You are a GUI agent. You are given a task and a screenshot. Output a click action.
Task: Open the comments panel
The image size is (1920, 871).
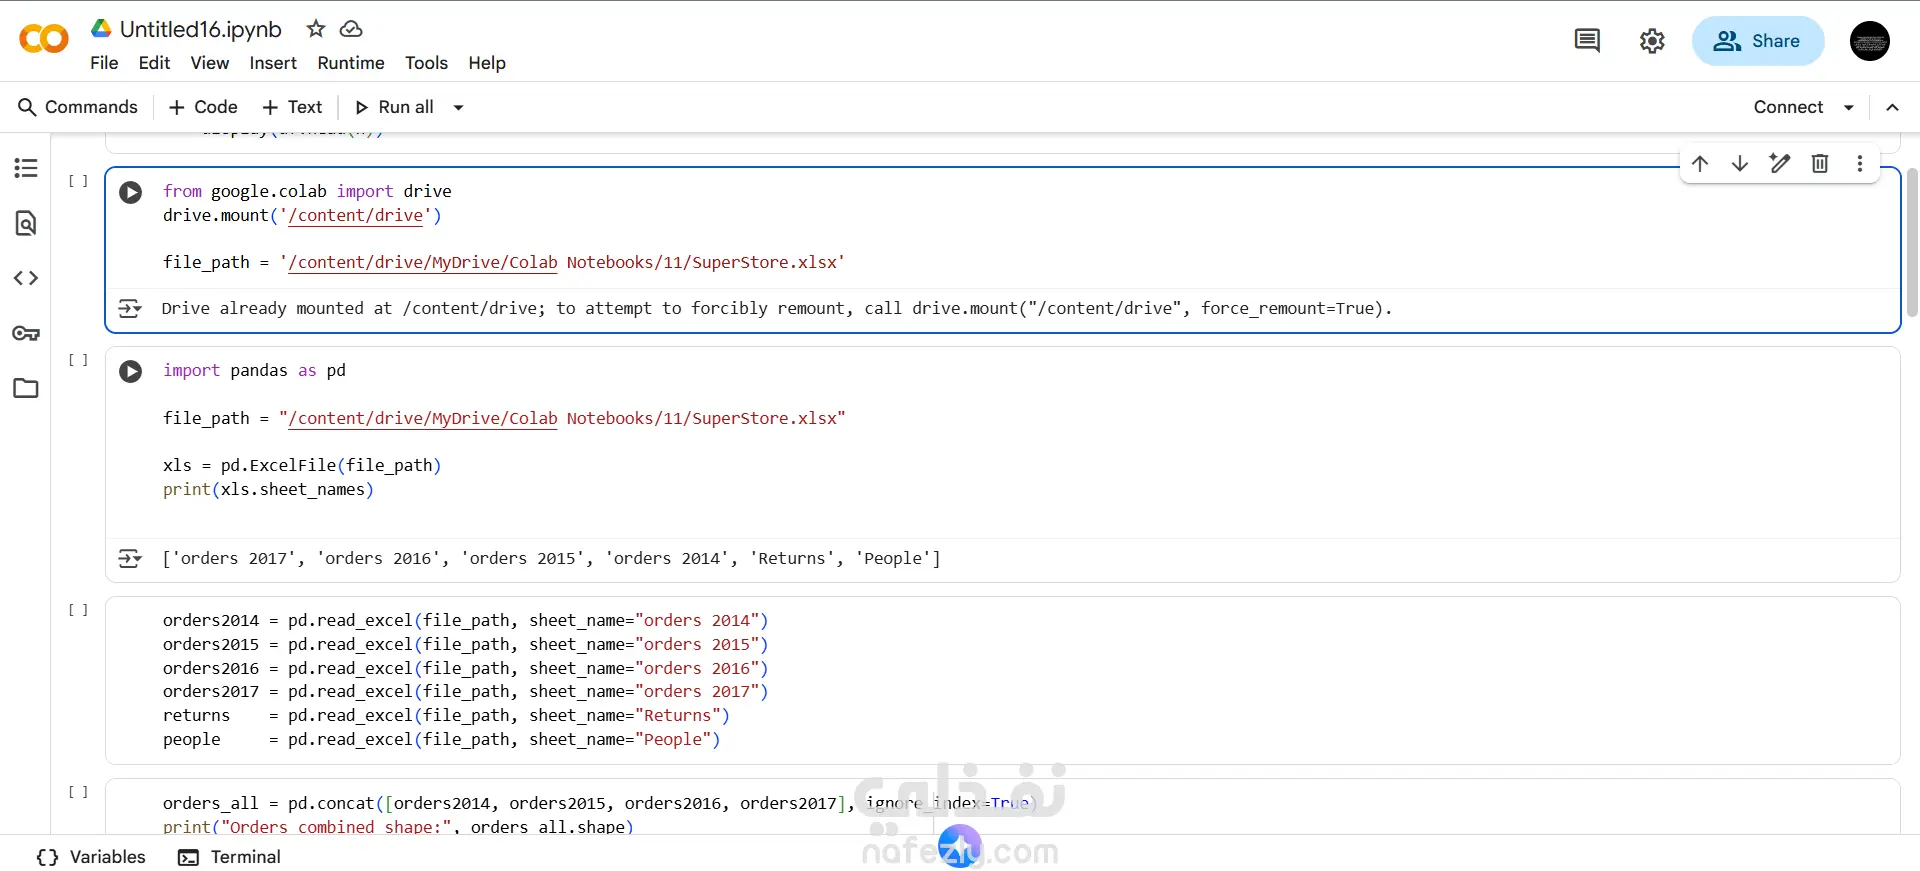[1587, 41]
